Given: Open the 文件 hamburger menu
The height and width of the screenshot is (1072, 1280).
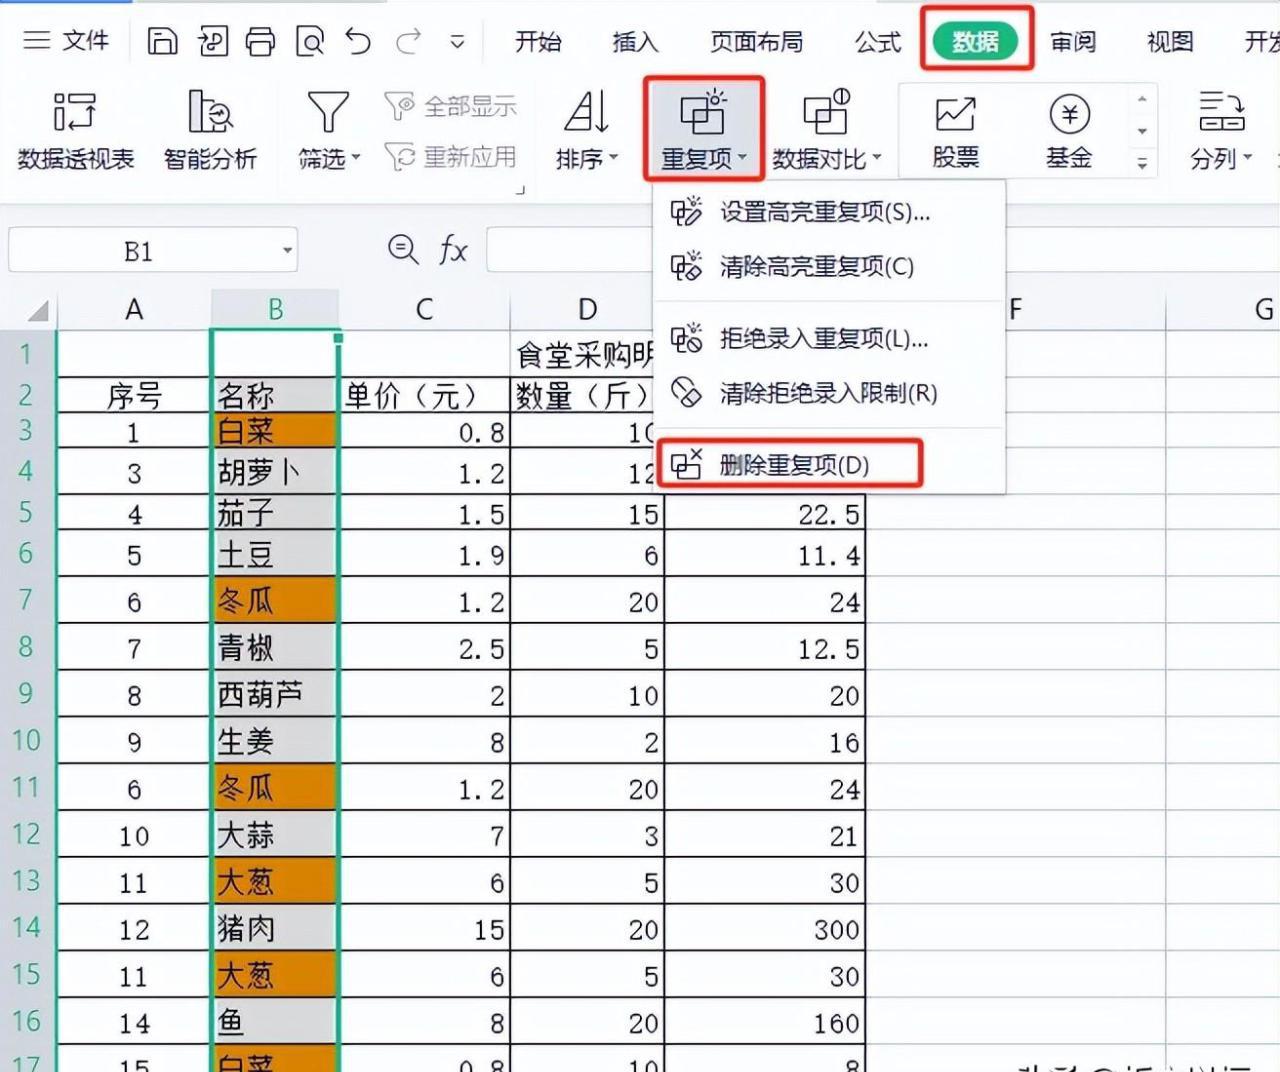Looking at the screenshot, I should pyautogui.click(x=65, y=41).
